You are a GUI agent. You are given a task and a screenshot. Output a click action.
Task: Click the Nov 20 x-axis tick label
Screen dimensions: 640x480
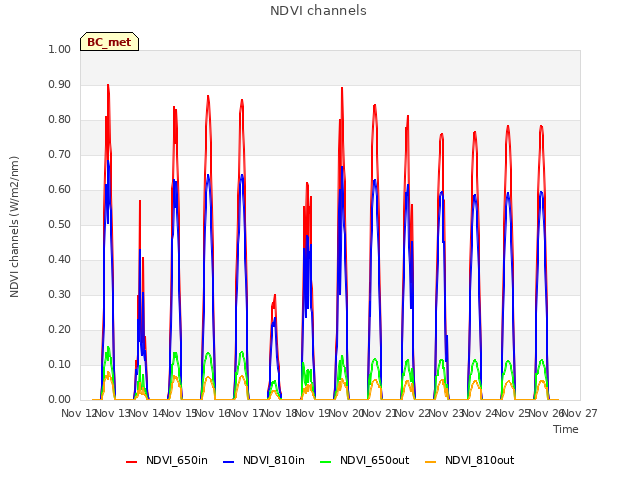click(x=346, y=413)
